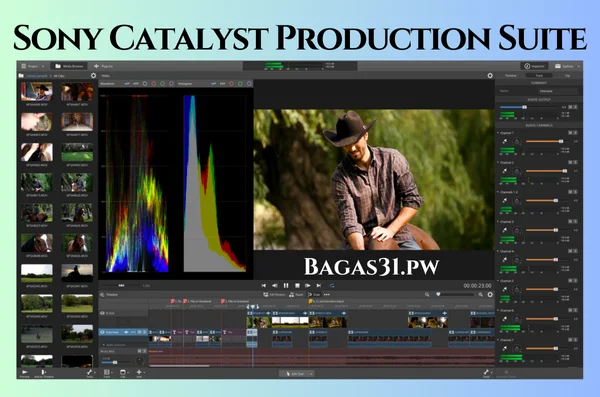Viewport: 600px width, 397px height.
Task: Click Add to Timeline icon
Action: pyautogui.click(x=44, y=374)
